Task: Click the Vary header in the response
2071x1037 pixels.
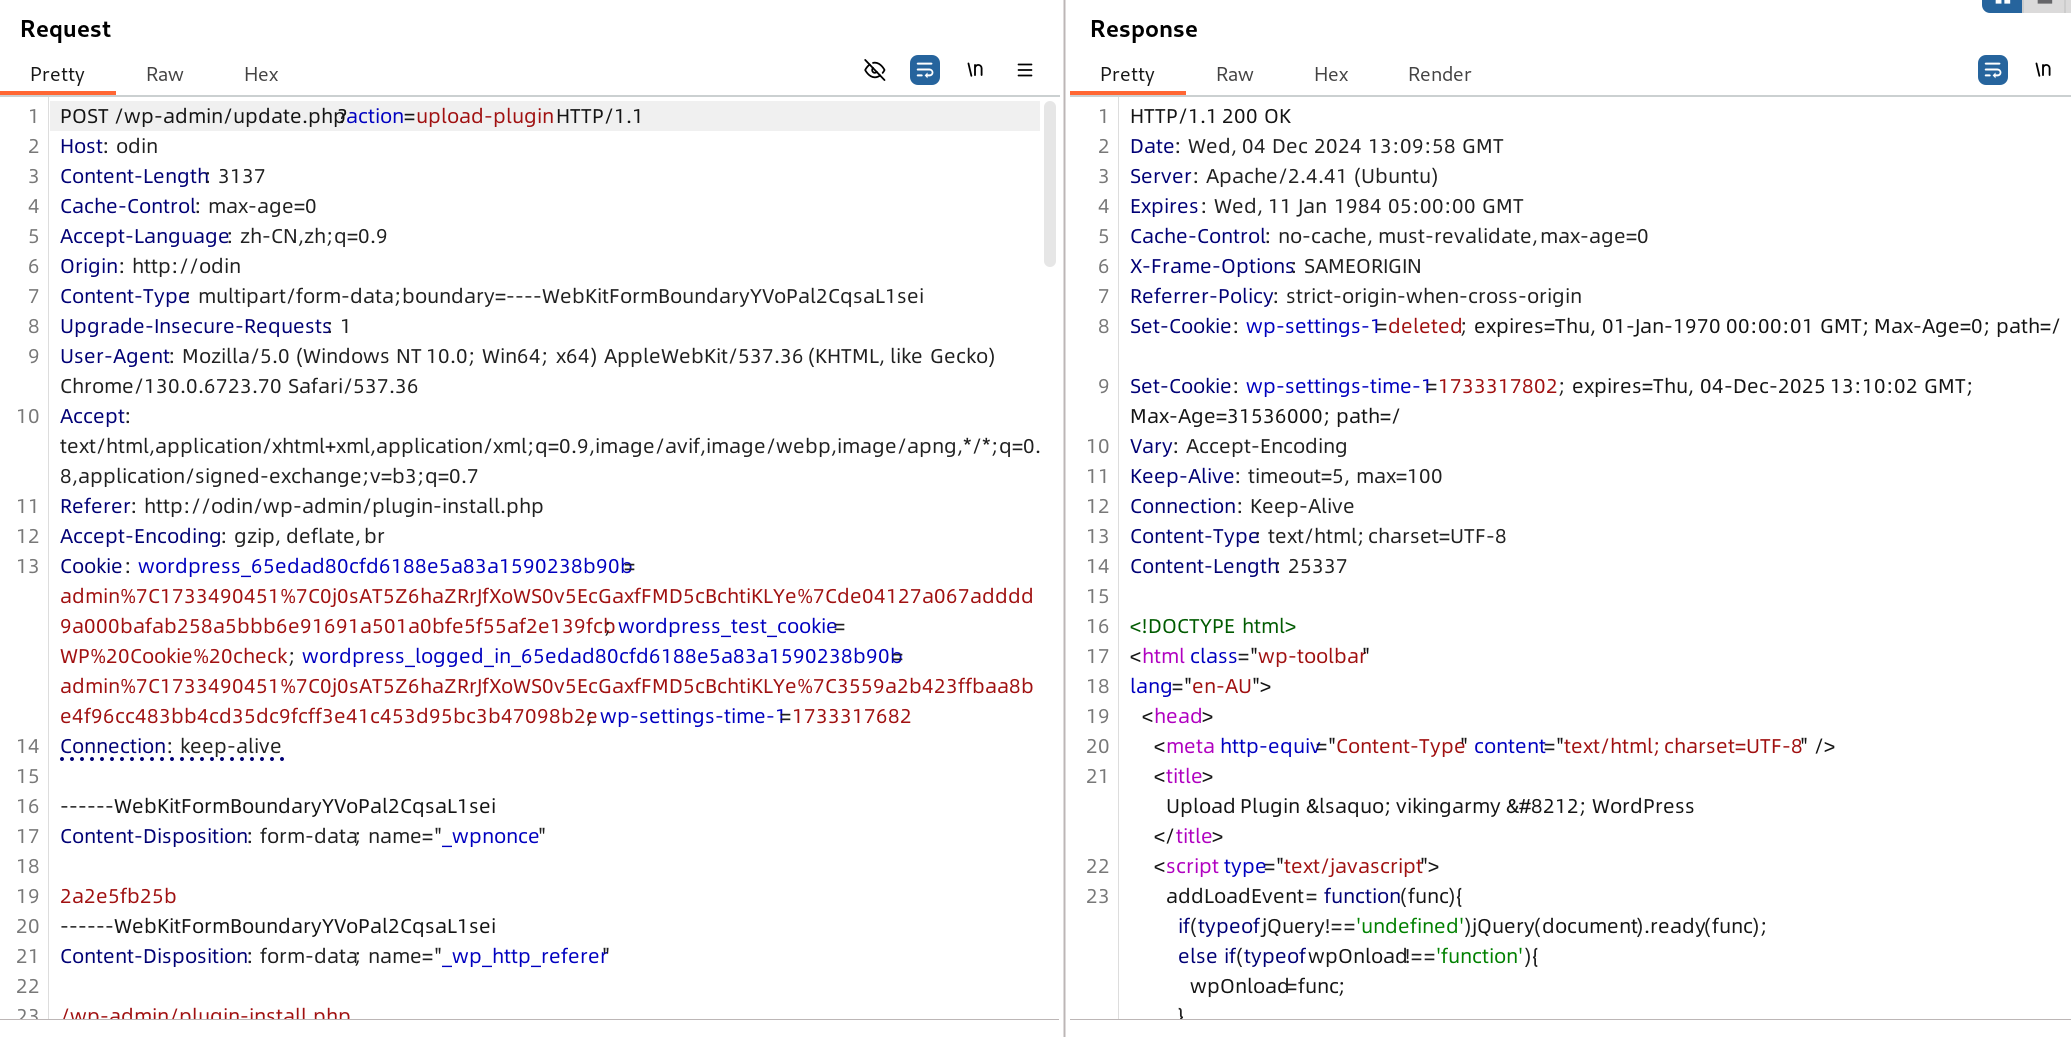Action: point(1238,446)
